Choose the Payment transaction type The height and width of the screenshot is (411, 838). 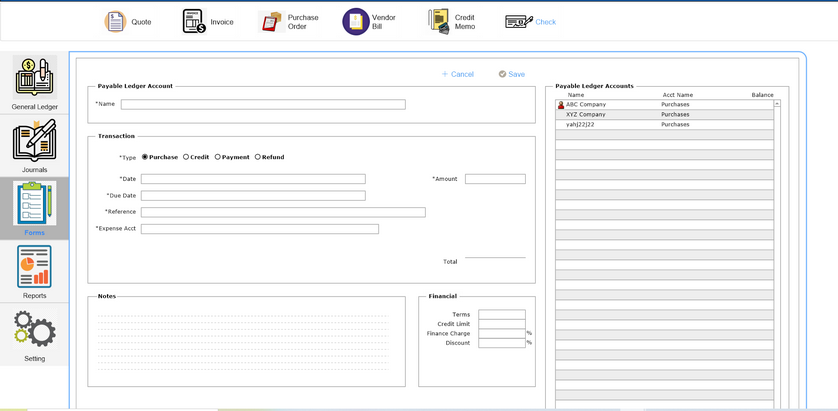[218, 157]
